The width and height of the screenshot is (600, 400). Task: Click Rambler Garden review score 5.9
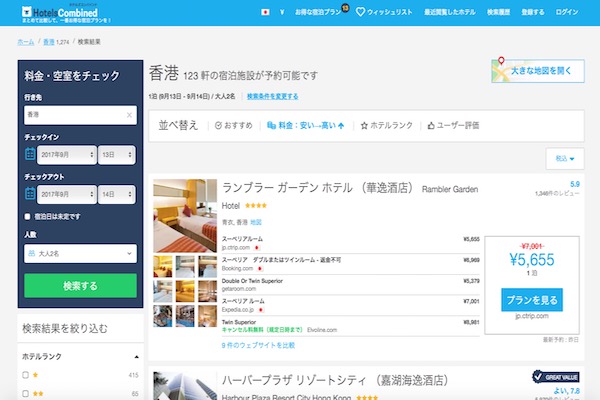(x=575, y=184)
